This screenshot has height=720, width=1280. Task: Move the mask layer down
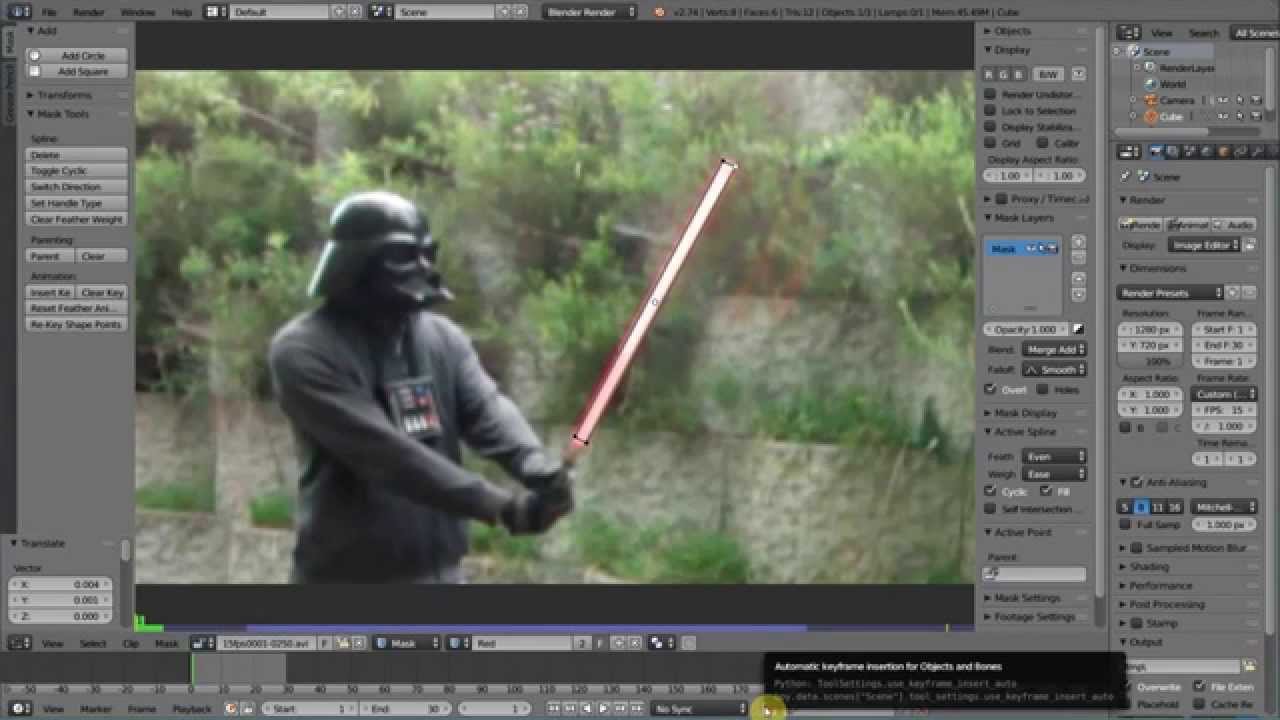[x=1078, y=295]
